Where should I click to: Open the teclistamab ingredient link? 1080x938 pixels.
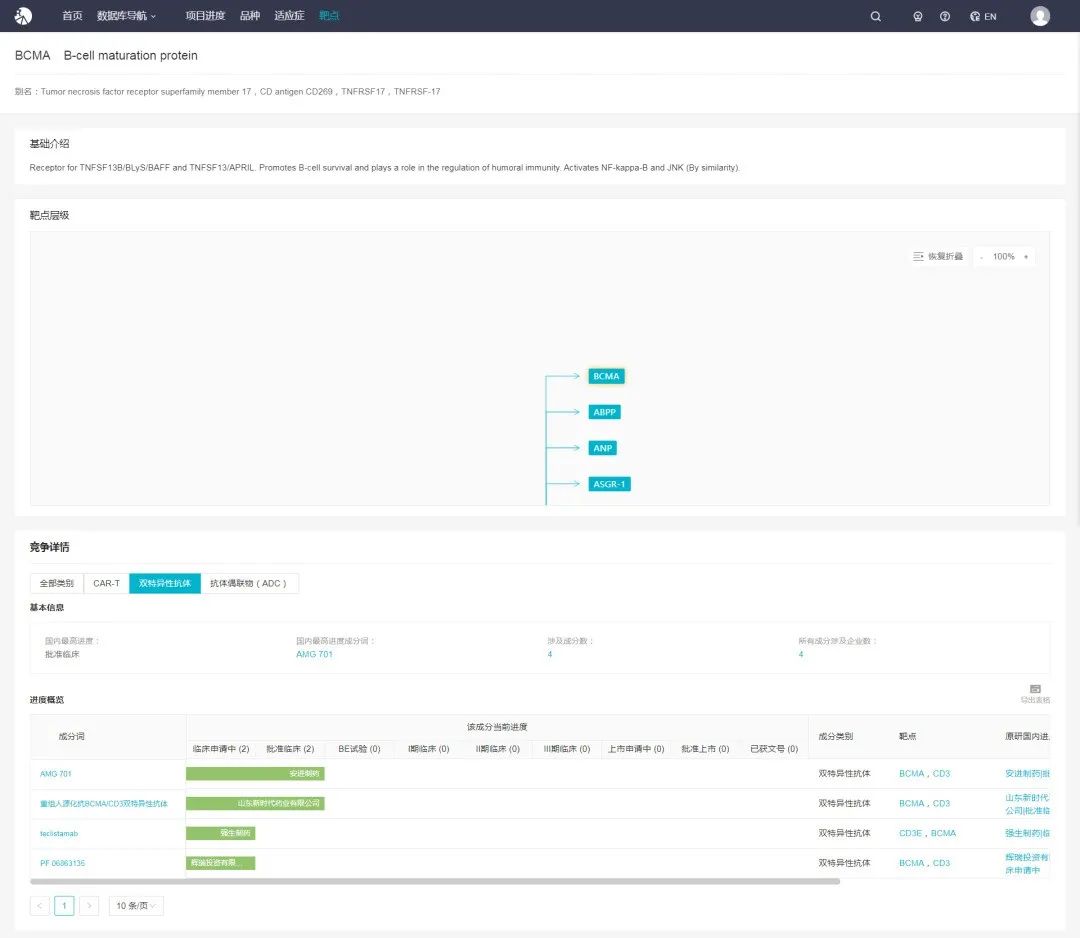(59, 833)
